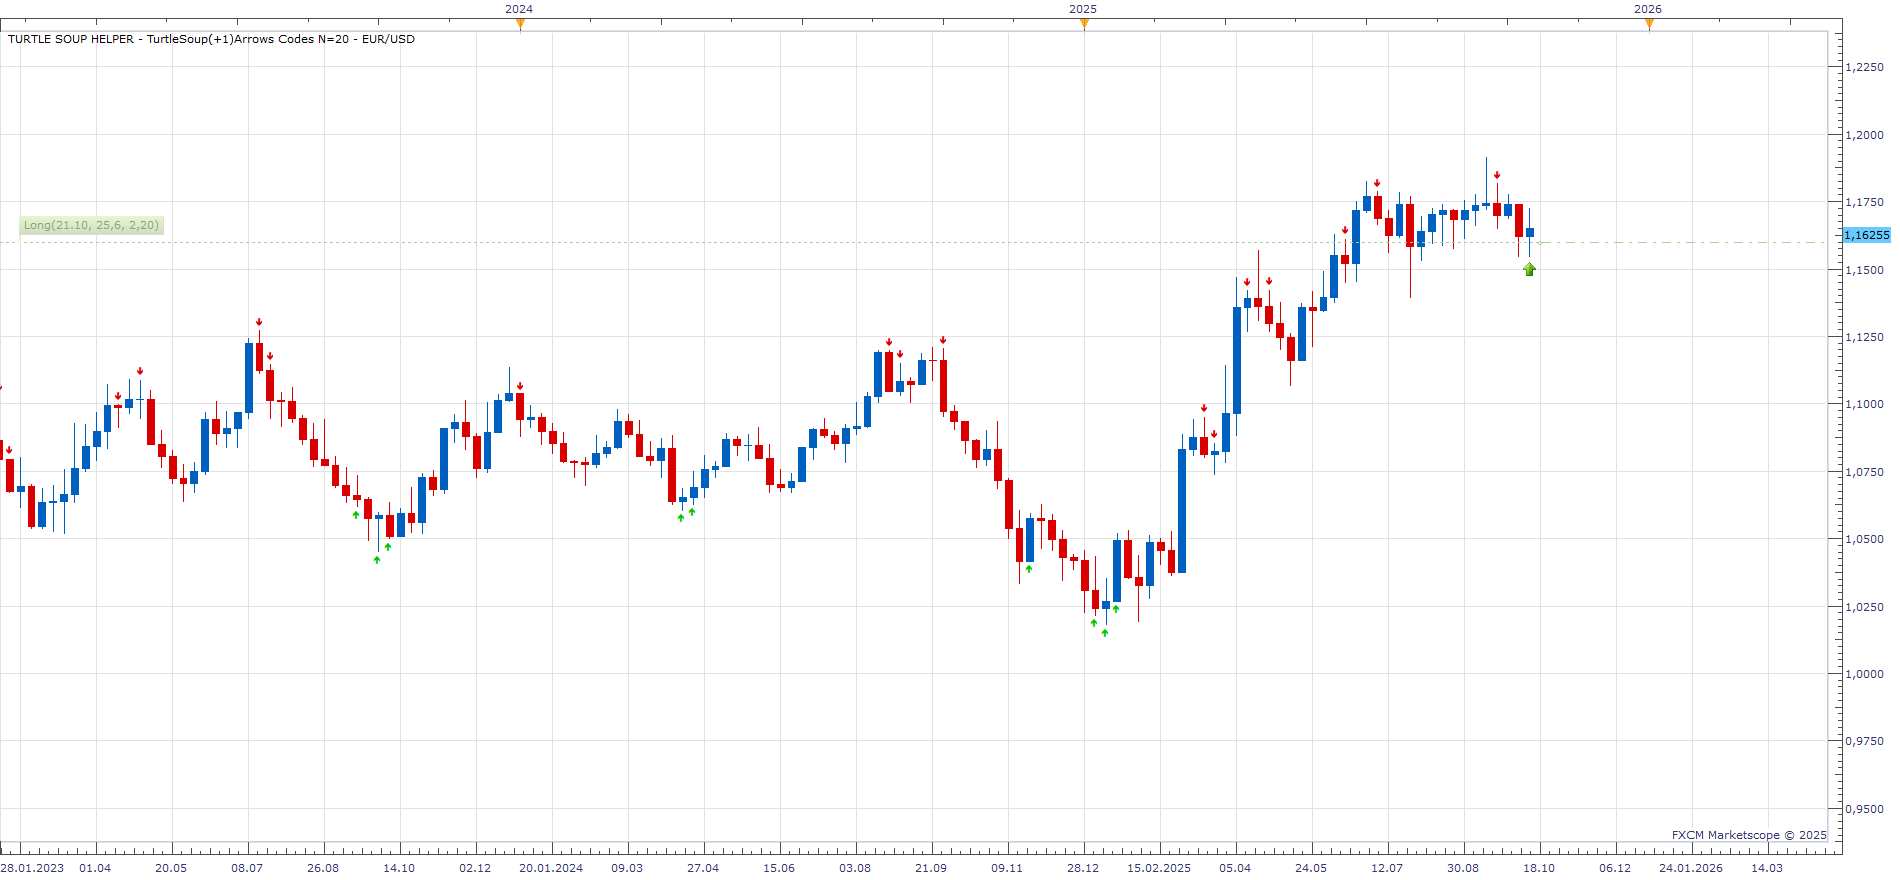Click the 20.01.2024 date label
Viewport: 1900px width, 880px height.
point(551,868)
